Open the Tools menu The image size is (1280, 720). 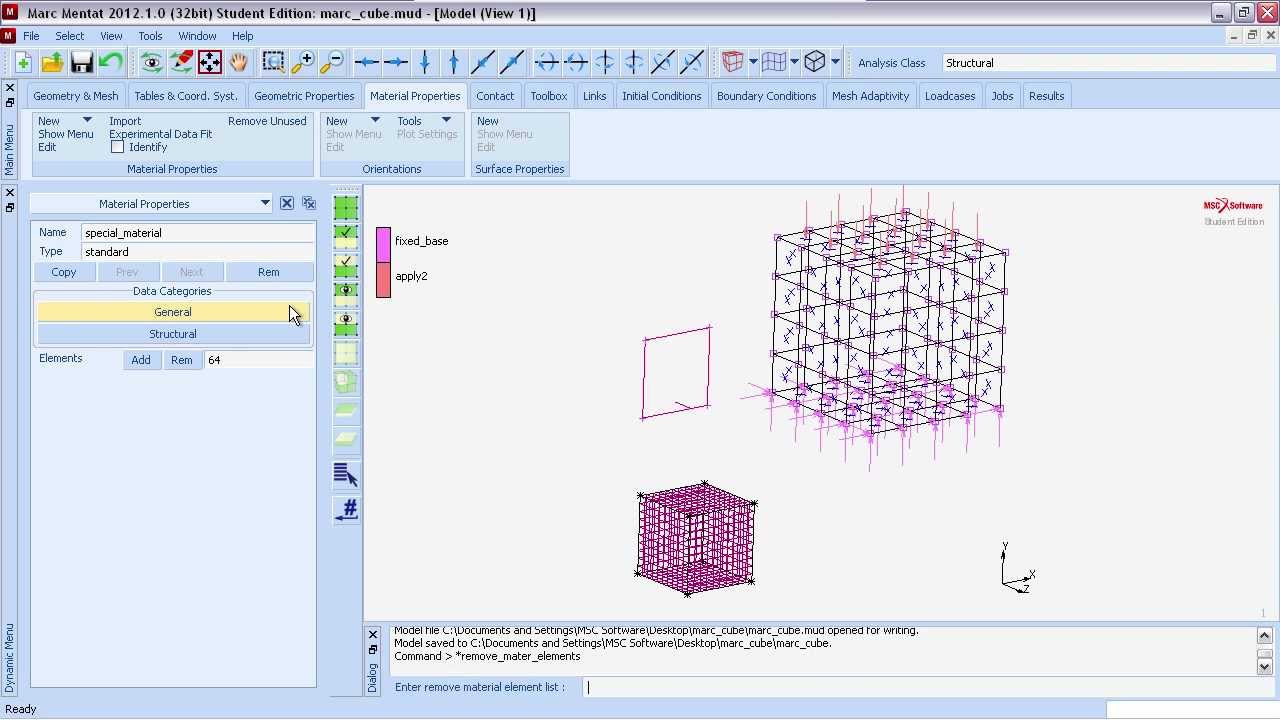[150, 36]
